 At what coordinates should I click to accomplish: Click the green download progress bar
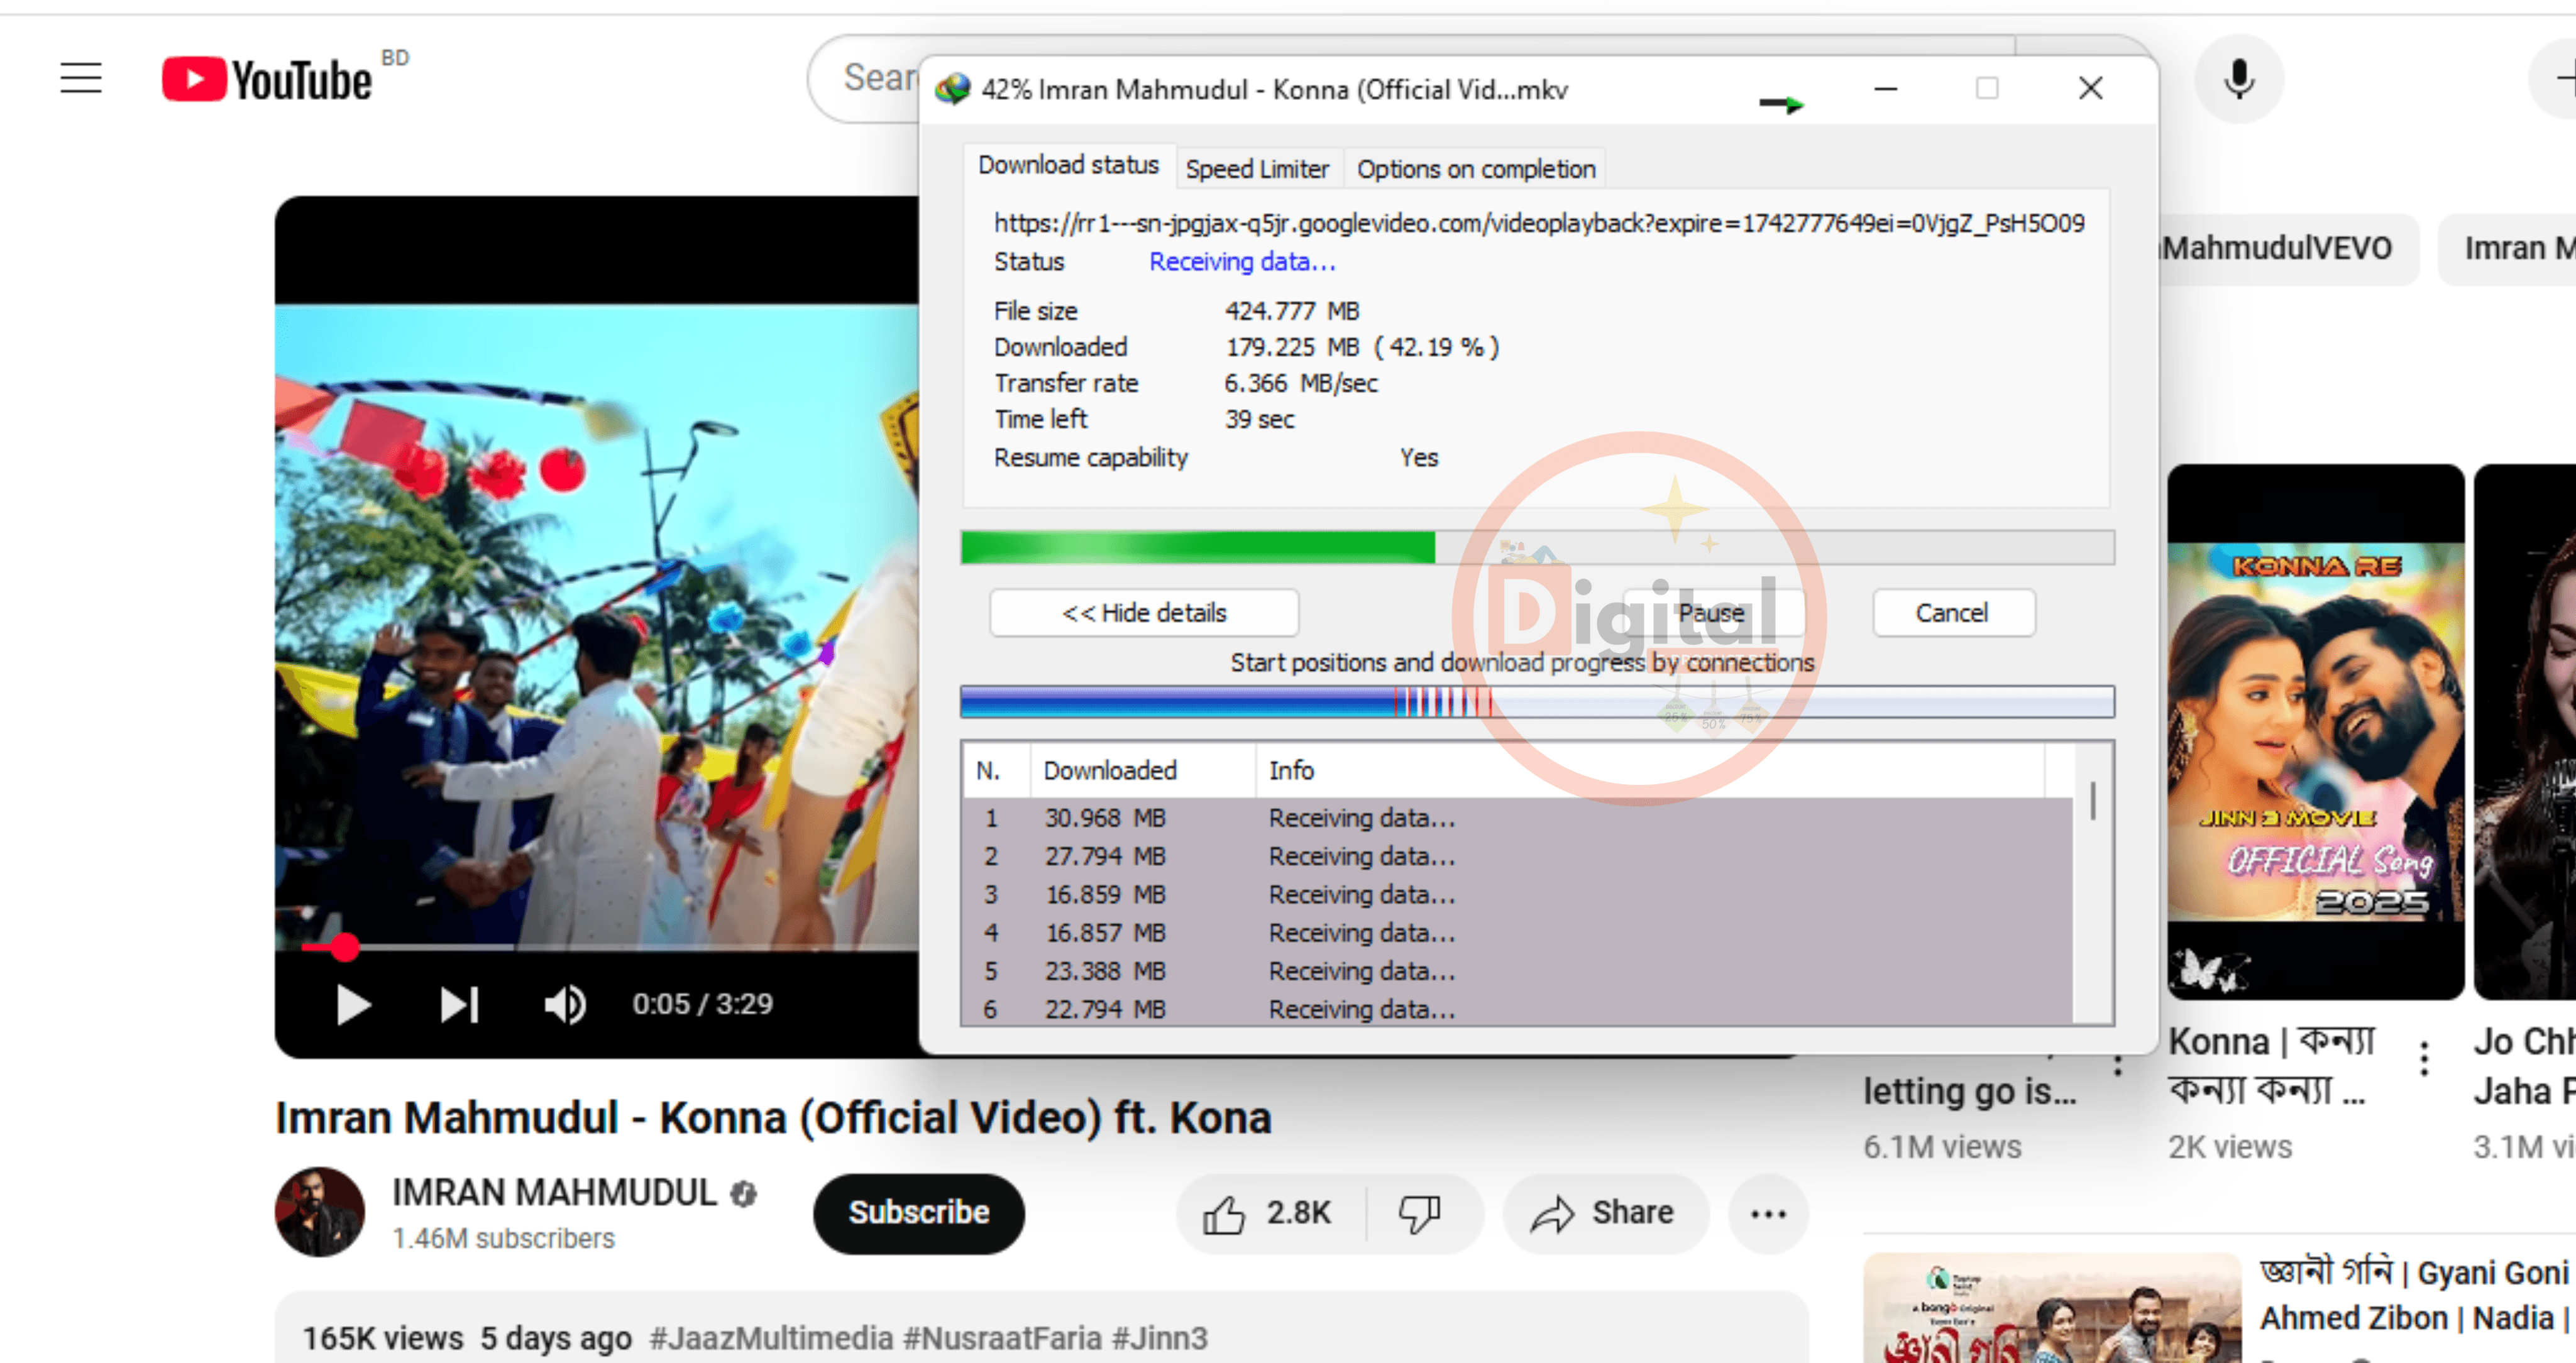[x=1537, y=547]
